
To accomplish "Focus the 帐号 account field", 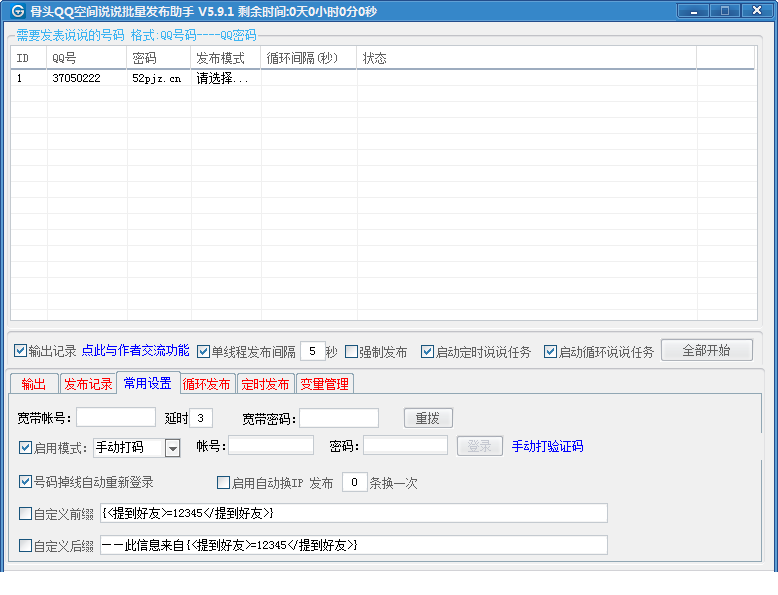I will pyautogui.click(x=271, y=446).
